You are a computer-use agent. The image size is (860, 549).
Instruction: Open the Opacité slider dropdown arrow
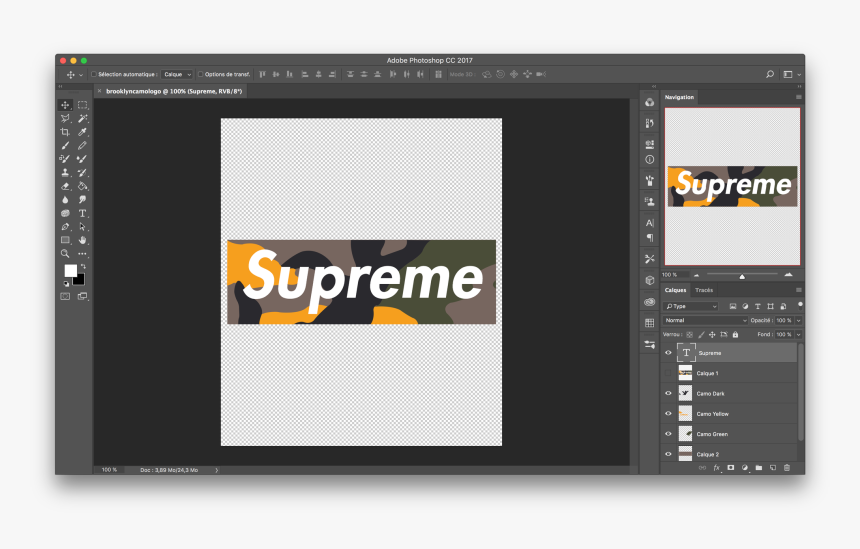coord(799,320)
